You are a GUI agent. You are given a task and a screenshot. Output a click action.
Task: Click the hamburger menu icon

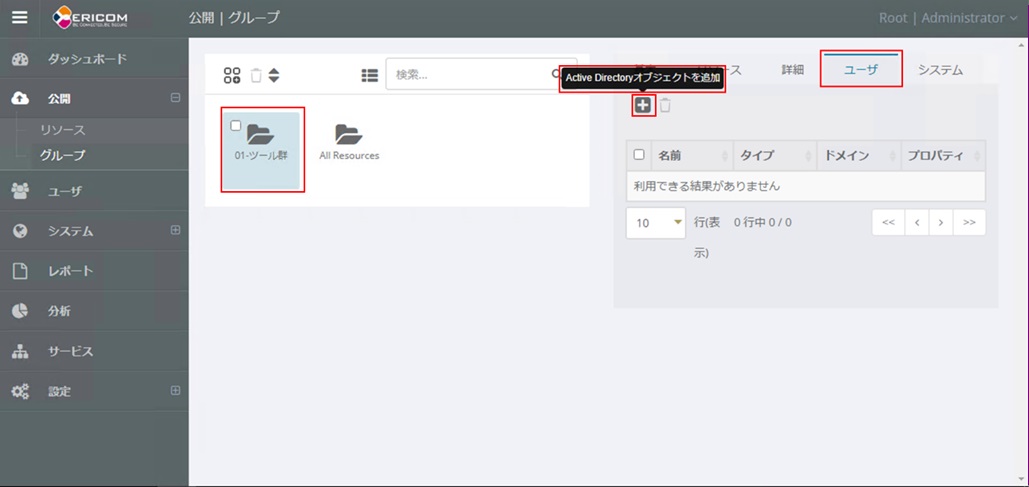20,18
